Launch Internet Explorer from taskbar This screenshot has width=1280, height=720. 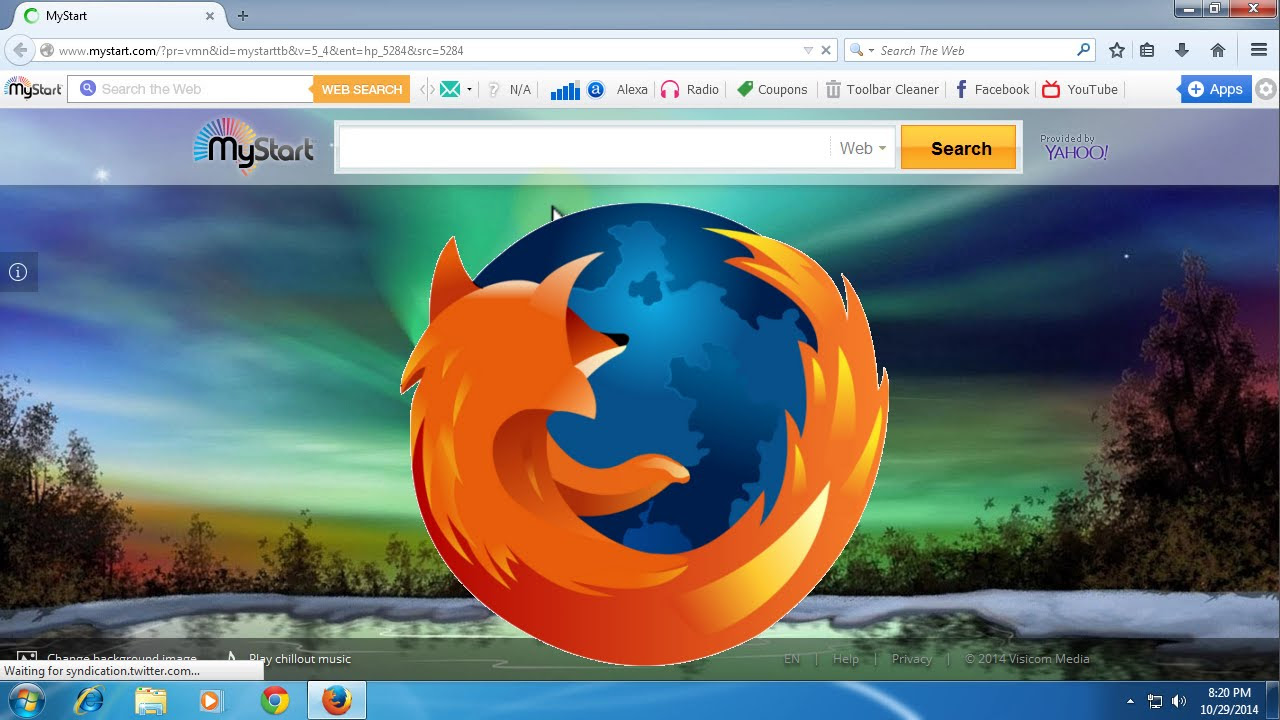click(x=89, y=700)
